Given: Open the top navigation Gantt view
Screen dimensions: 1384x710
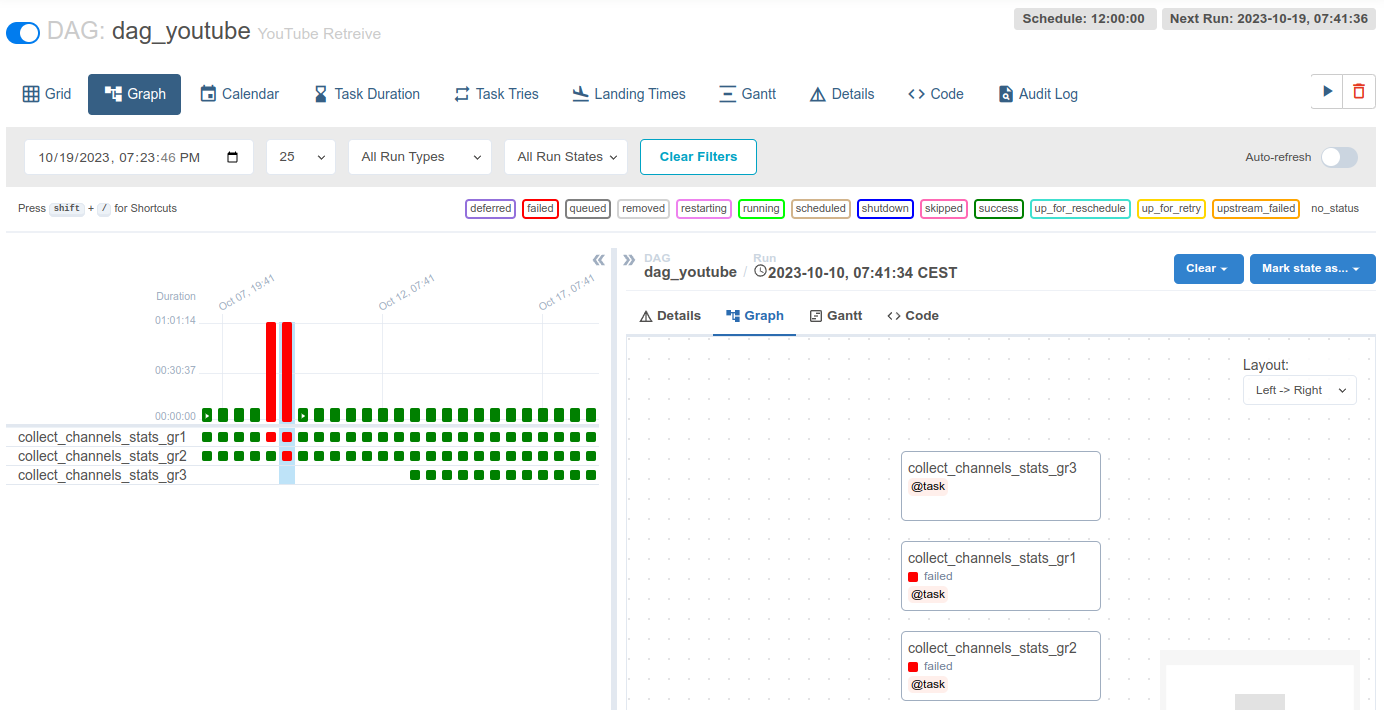Looking at the screenshot, I should 748,94.
